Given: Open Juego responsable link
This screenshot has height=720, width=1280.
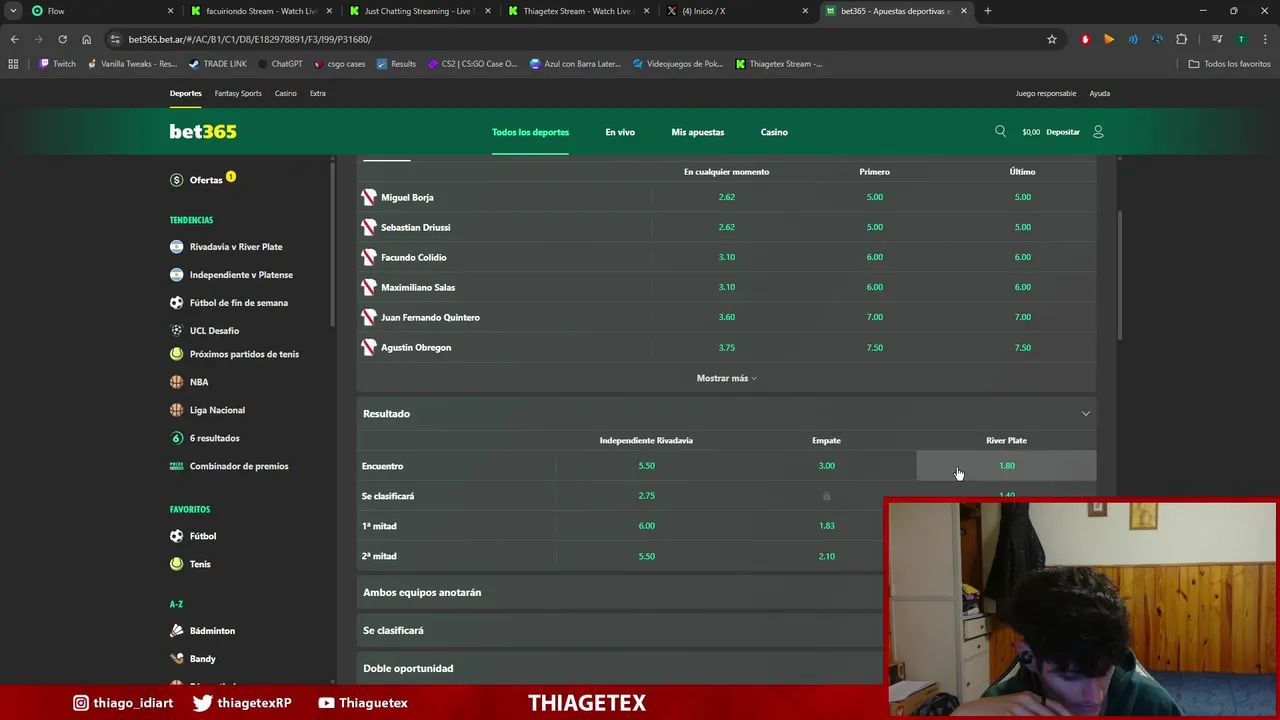Looking at the screenshot, I should (1046, 93).
